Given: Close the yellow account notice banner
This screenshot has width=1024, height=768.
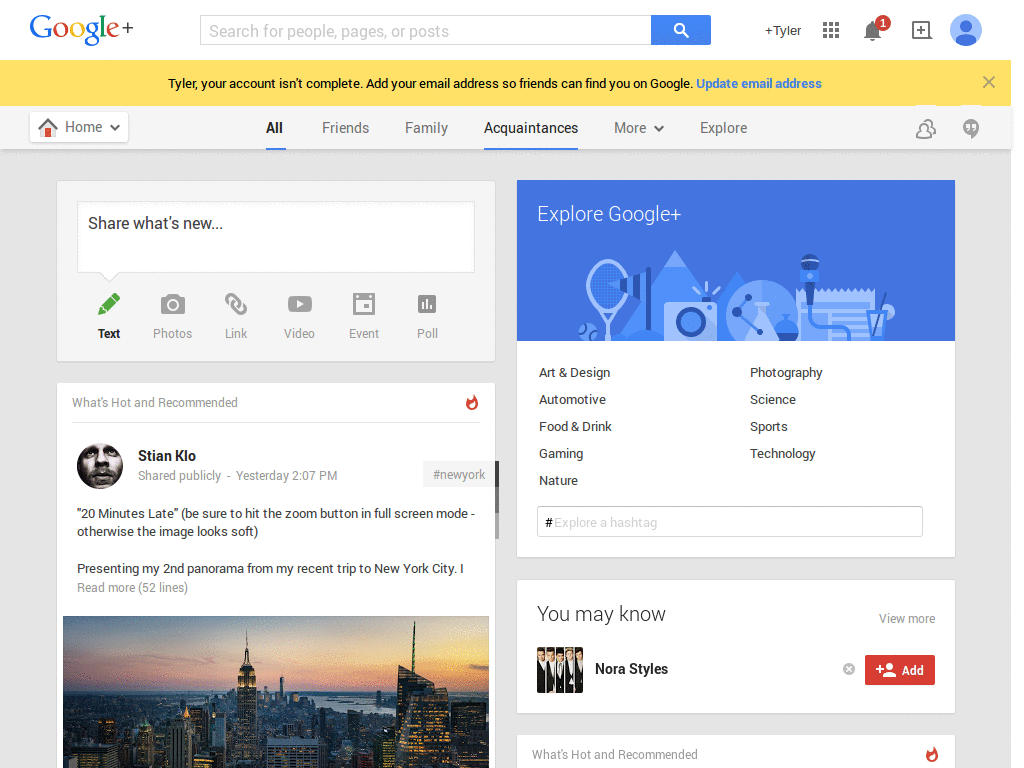Looking at the screenshot, I should coord(988,83).
